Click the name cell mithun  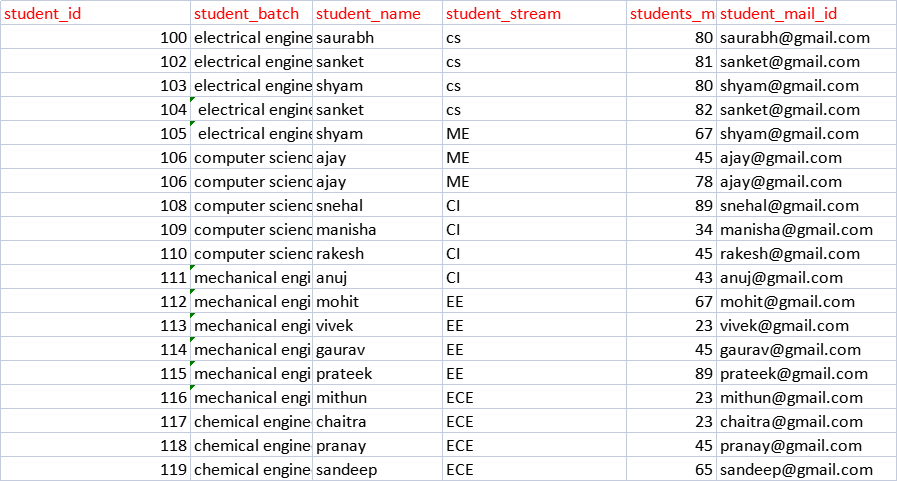(x=377, y=397)
